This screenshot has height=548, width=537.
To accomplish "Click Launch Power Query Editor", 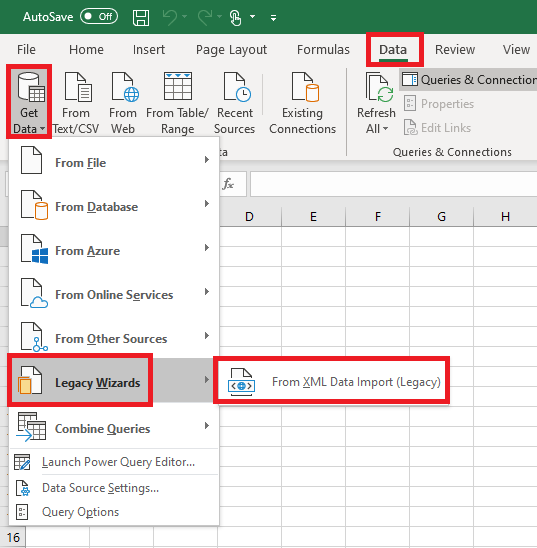I will pos(114,462).
